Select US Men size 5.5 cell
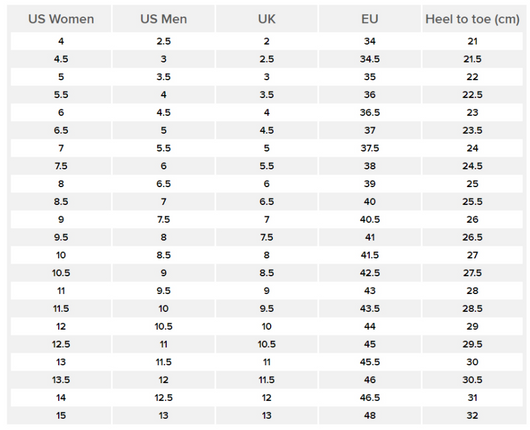This screenshot has height=430, width=530. coord(164,148)
